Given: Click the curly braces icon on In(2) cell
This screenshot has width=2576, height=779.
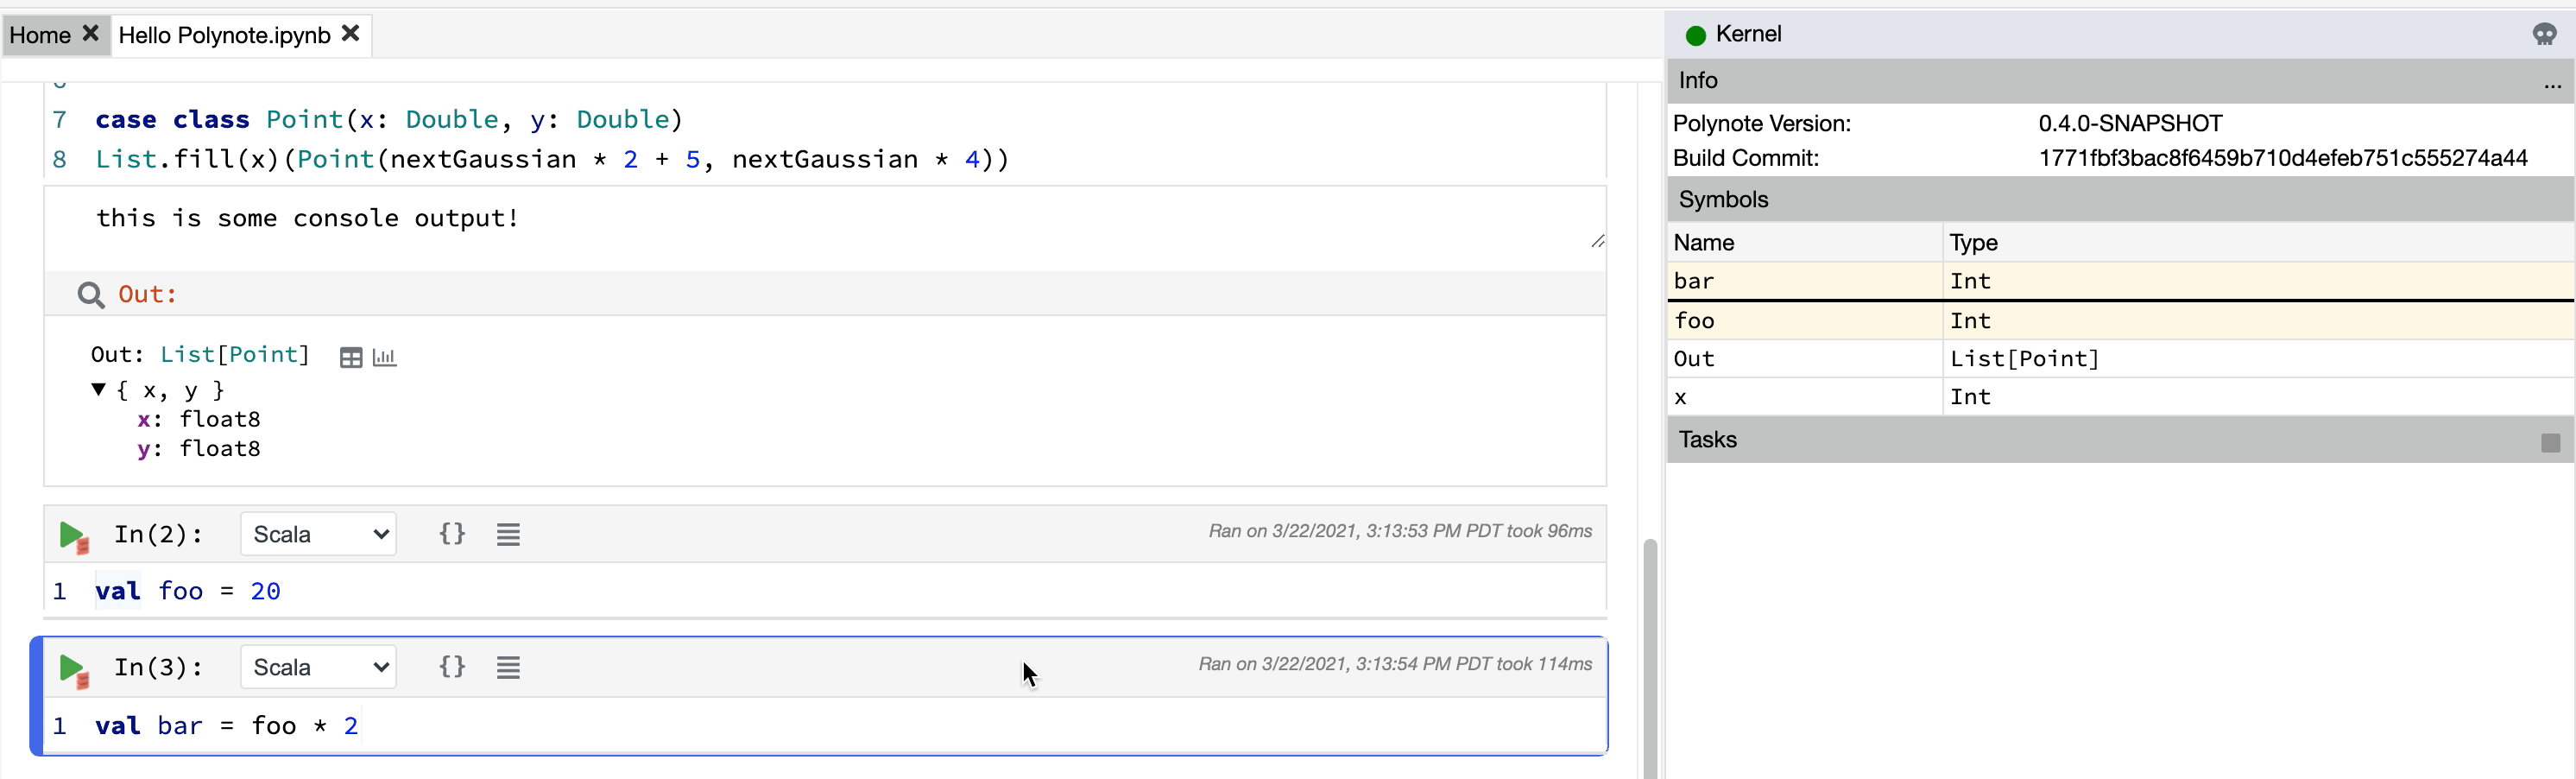Looking at the screenshot, I should [x=452, y=533].
